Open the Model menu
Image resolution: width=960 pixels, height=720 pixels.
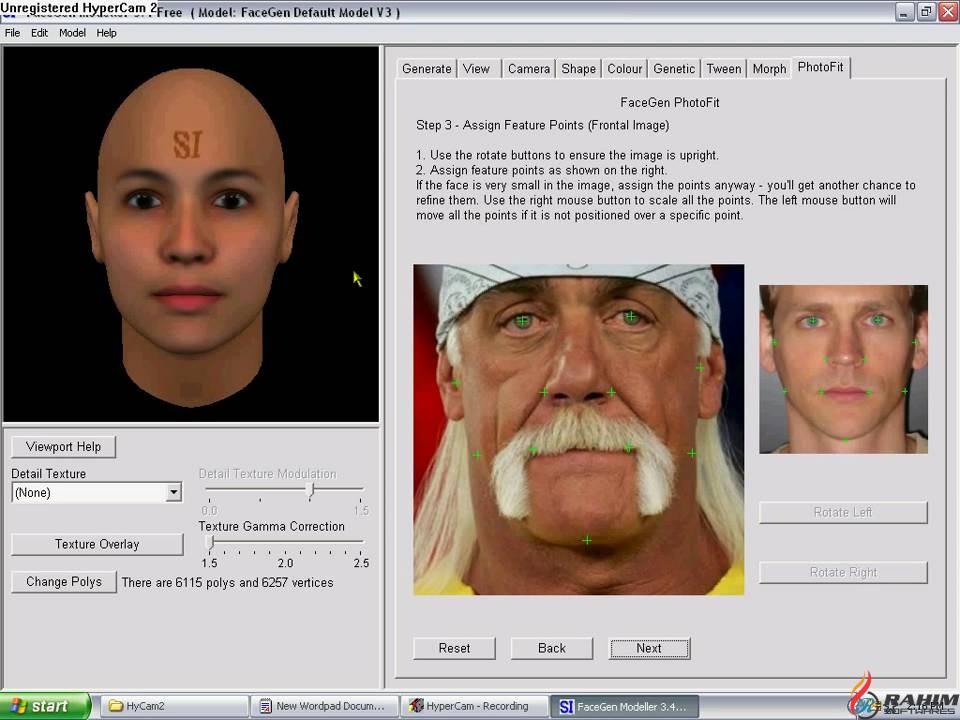(x=72, y=33)
